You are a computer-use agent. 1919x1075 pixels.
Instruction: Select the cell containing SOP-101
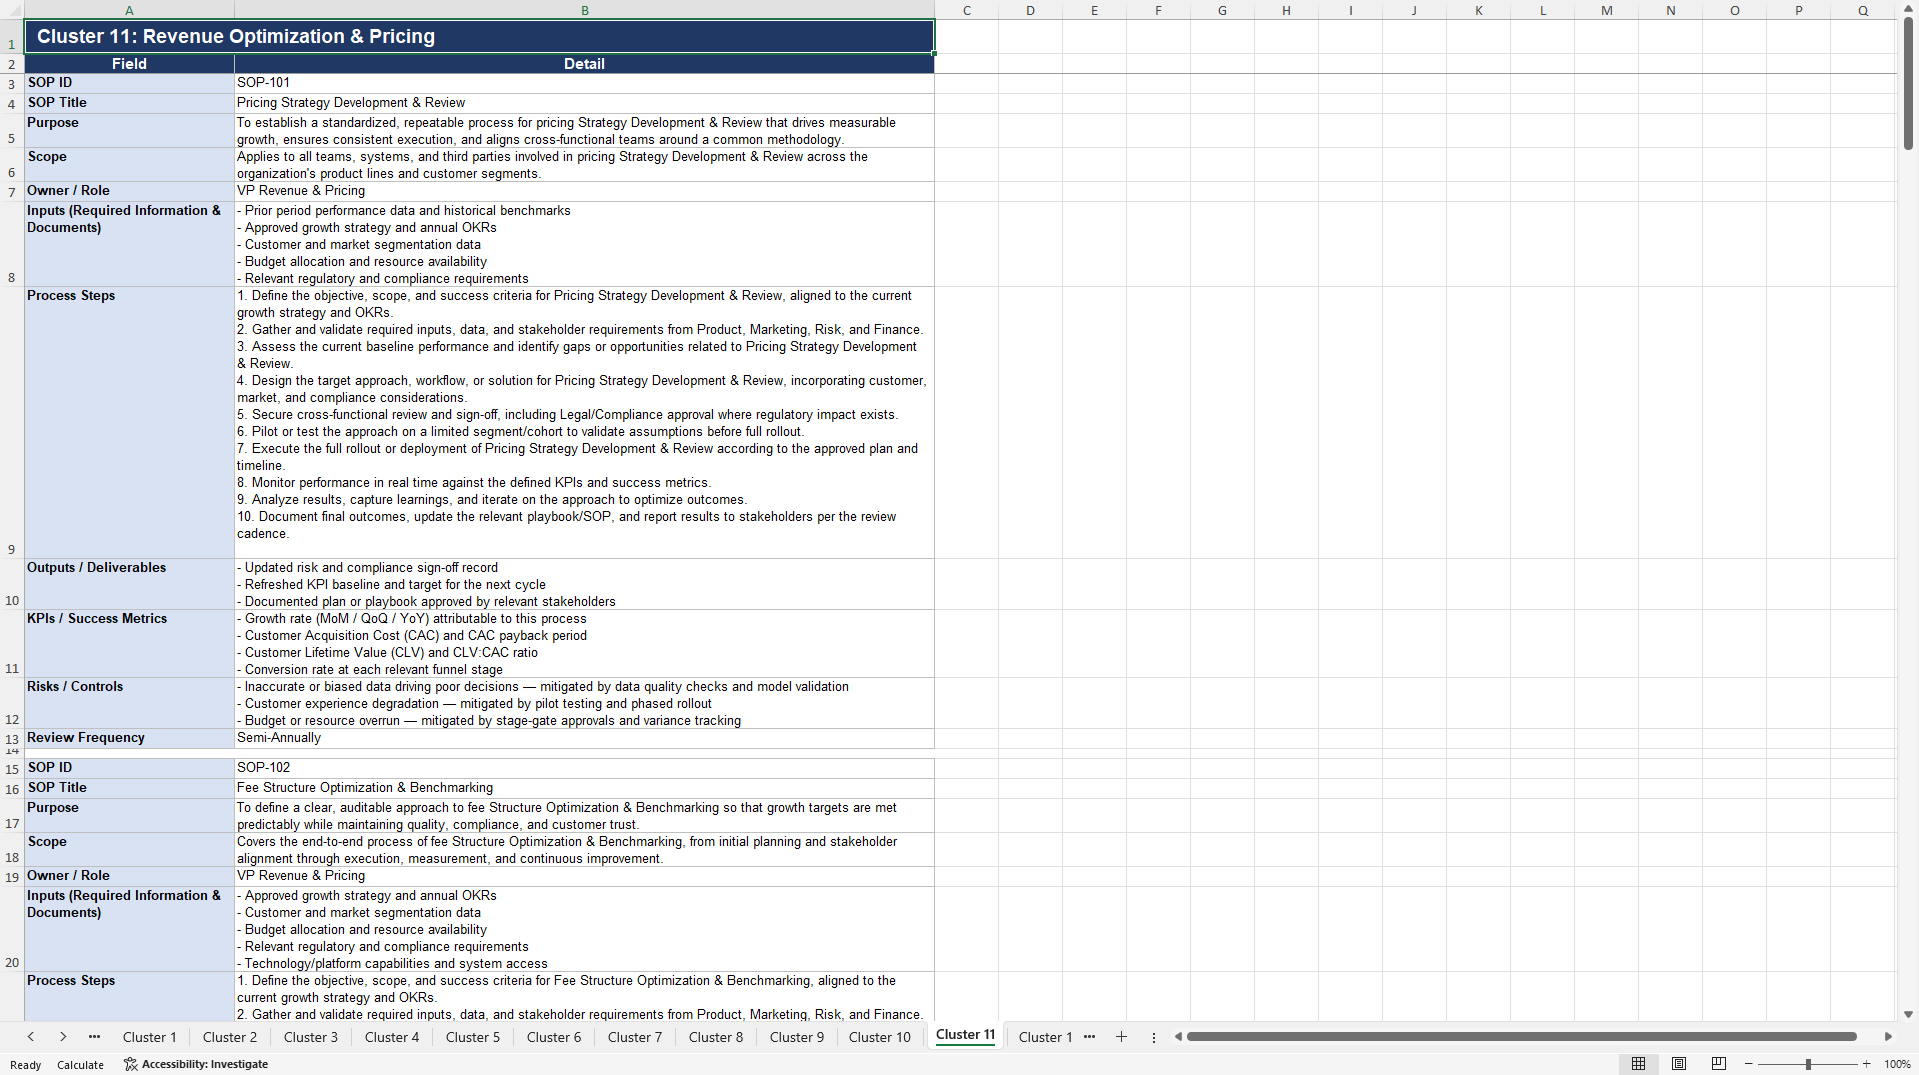(584, 83)
